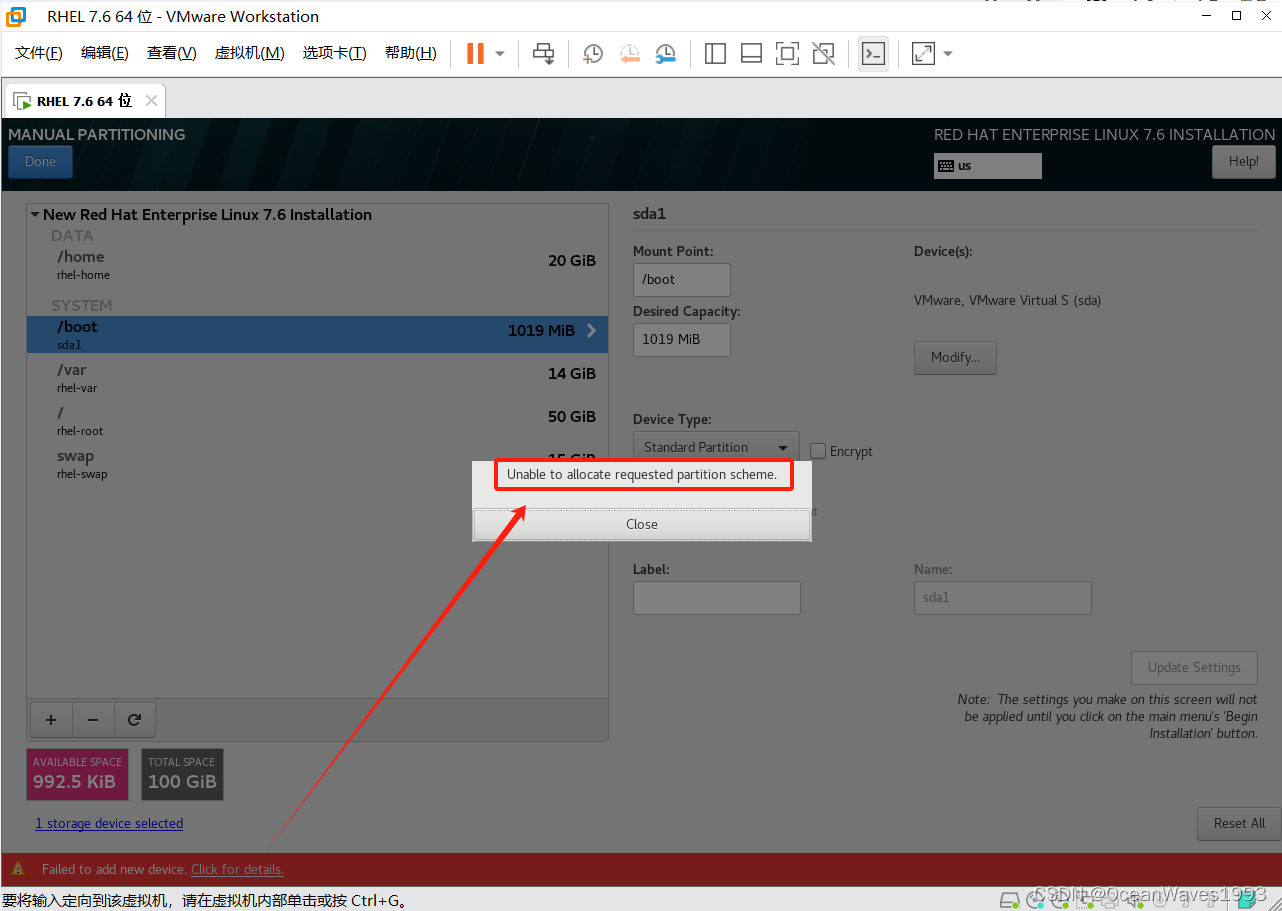
Task: Click the pink AVAILABLE SPACE 992.5 KiB box
Action: (x=77, y=774)
